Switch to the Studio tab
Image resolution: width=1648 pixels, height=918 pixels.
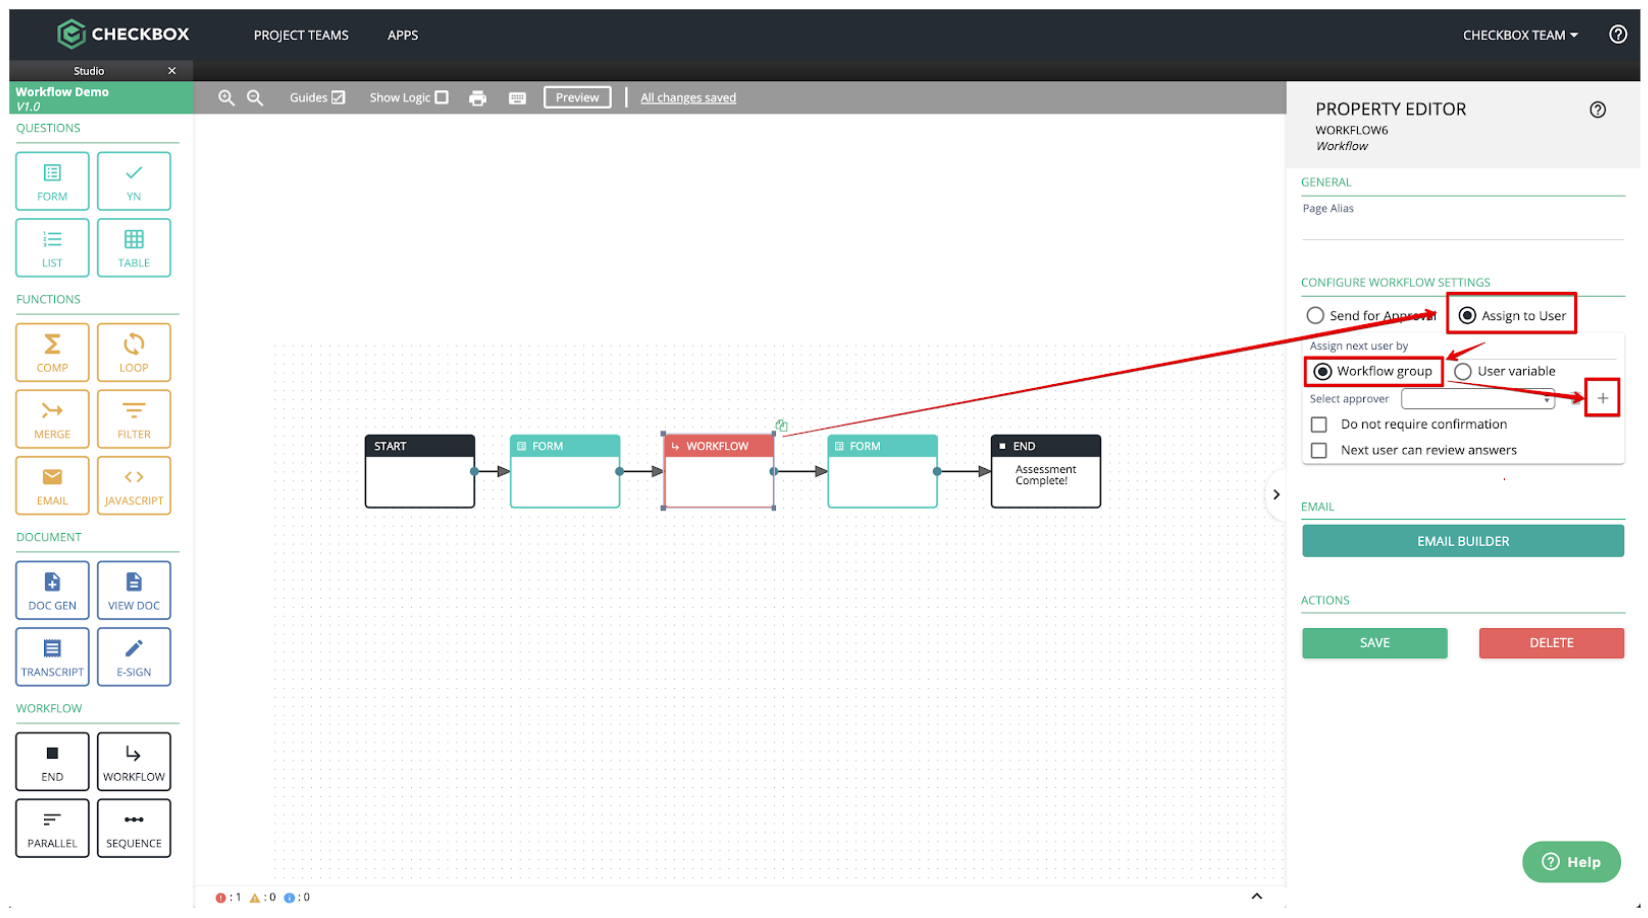tap(89, 71)
